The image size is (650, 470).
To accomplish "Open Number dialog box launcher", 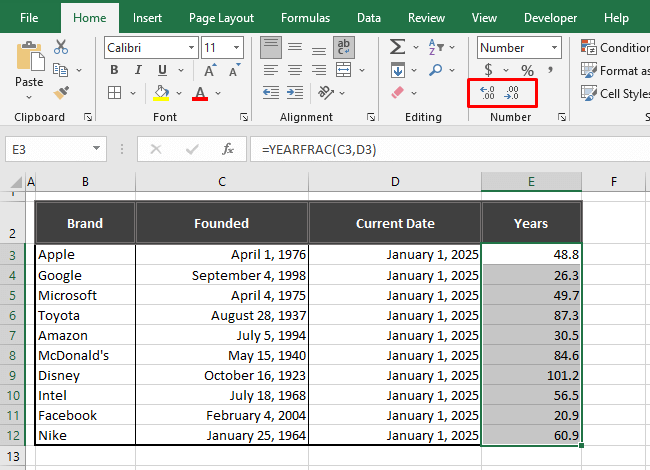I will point(562,117).
